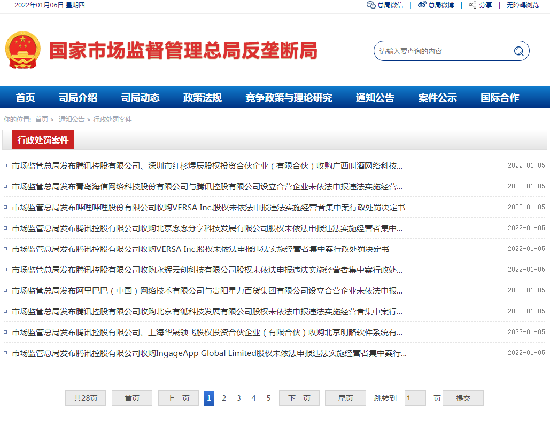Go to page 4 in pagination
Viewport: 550px width, 427px height.
[x=254, y=398]
